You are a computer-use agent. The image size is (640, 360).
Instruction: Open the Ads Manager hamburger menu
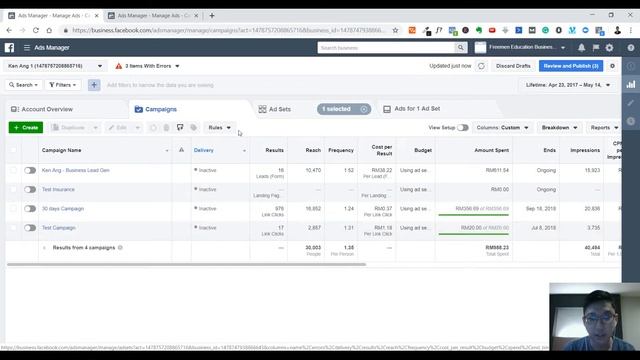[27, 48]
